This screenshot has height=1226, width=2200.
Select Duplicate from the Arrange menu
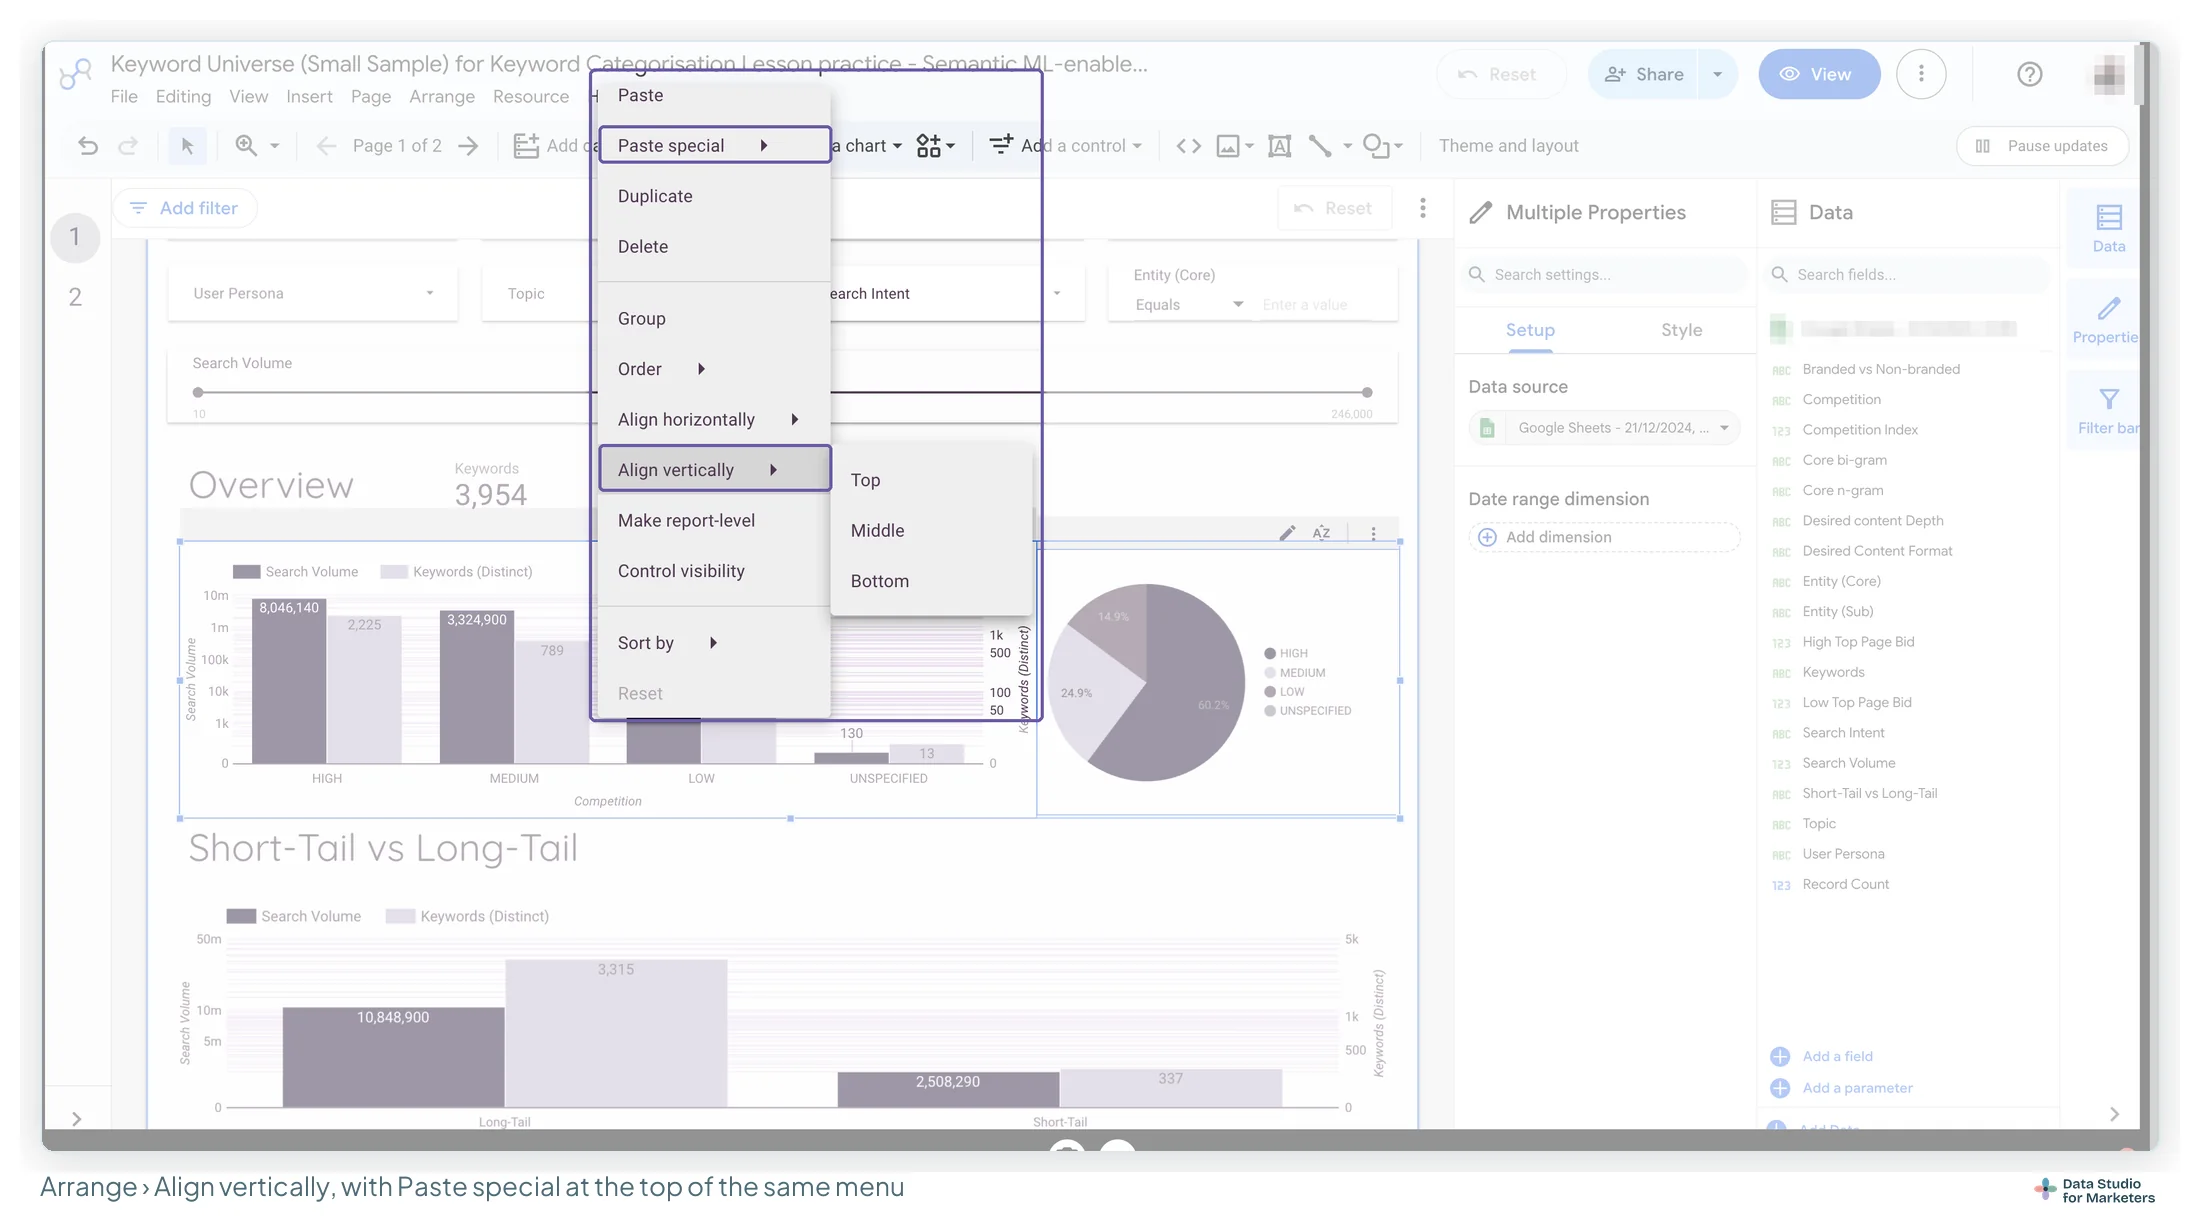[x=714, y=196]
